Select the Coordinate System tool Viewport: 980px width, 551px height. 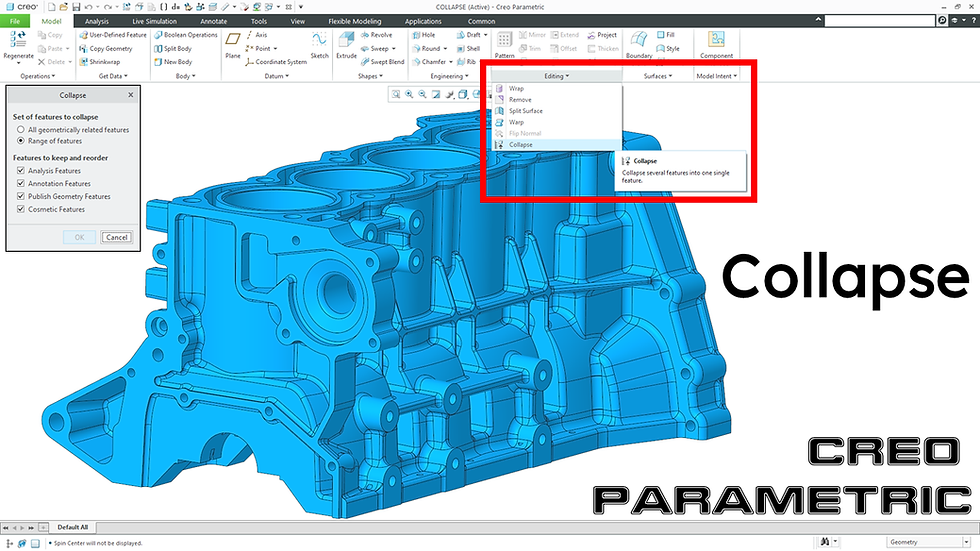(x=276, y=62)
